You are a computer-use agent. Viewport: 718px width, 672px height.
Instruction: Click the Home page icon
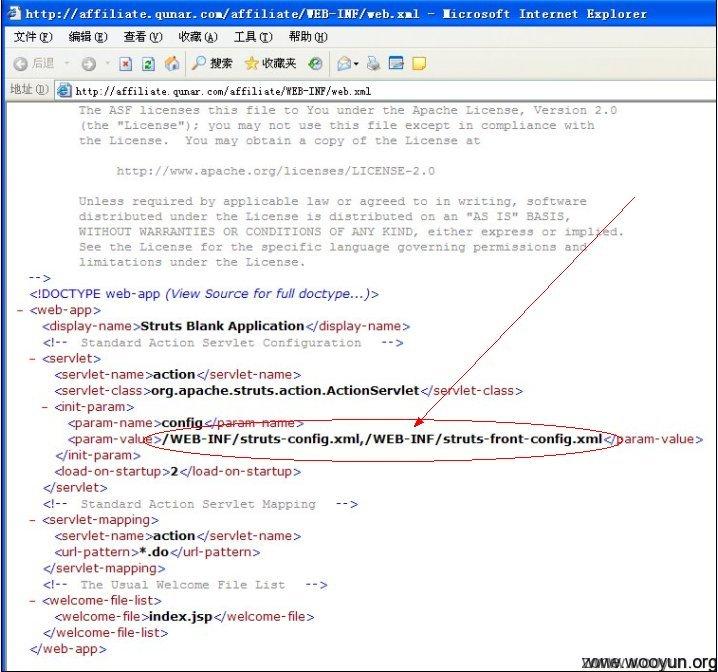tap(172, 64)
